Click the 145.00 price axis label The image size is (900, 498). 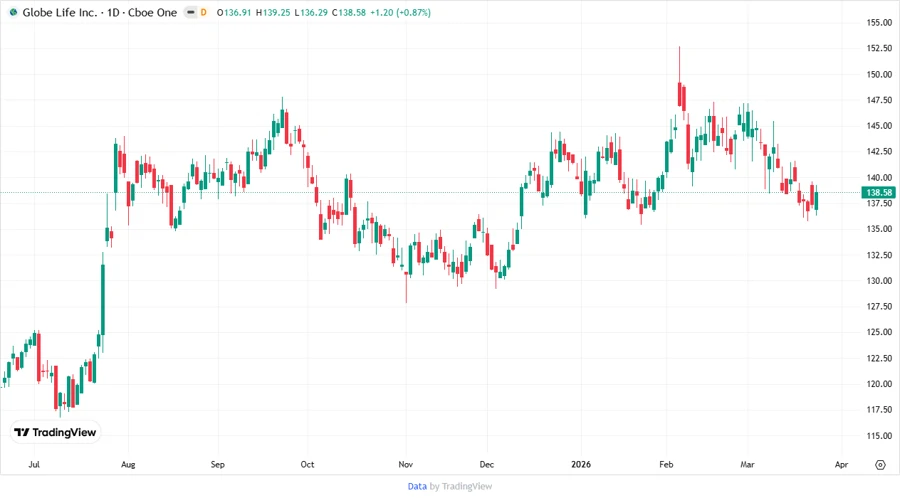tap(879, 126)
